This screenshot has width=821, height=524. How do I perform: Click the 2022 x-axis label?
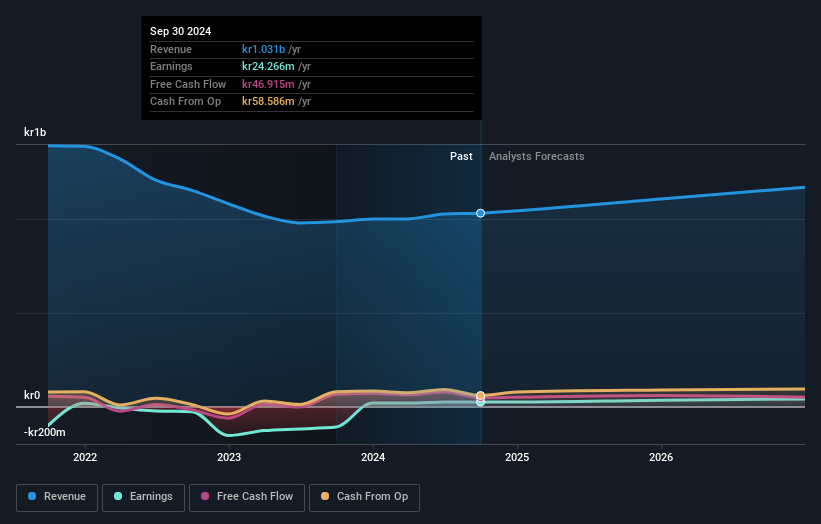[85, 457]
